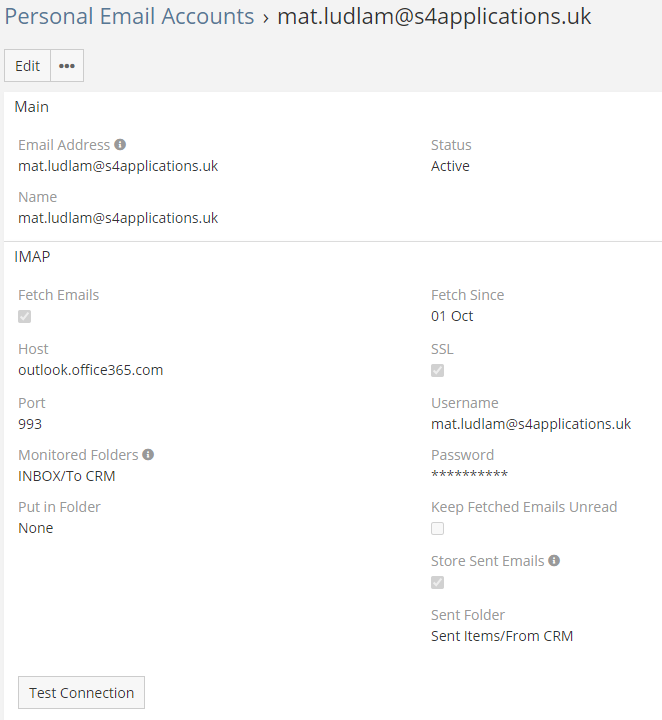This screenshot has height=720, width=662.
Task: Toggle the Fetch Emails checkbox
Action: pyautogui.click(x=25, y=317)
